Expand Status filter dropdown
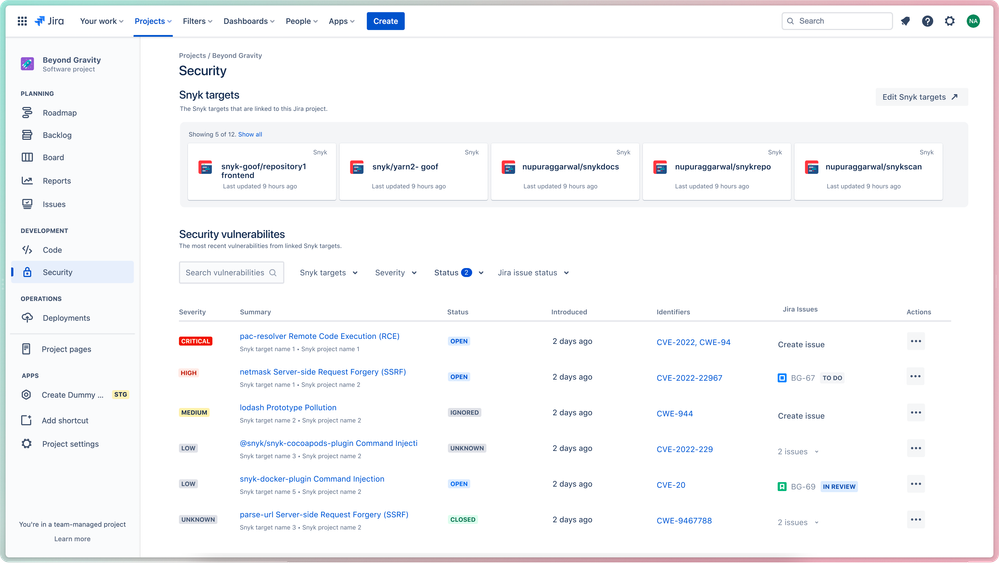The height and width of the screenshot is (564, 999). pyautogui.click(x=459, y=273)
